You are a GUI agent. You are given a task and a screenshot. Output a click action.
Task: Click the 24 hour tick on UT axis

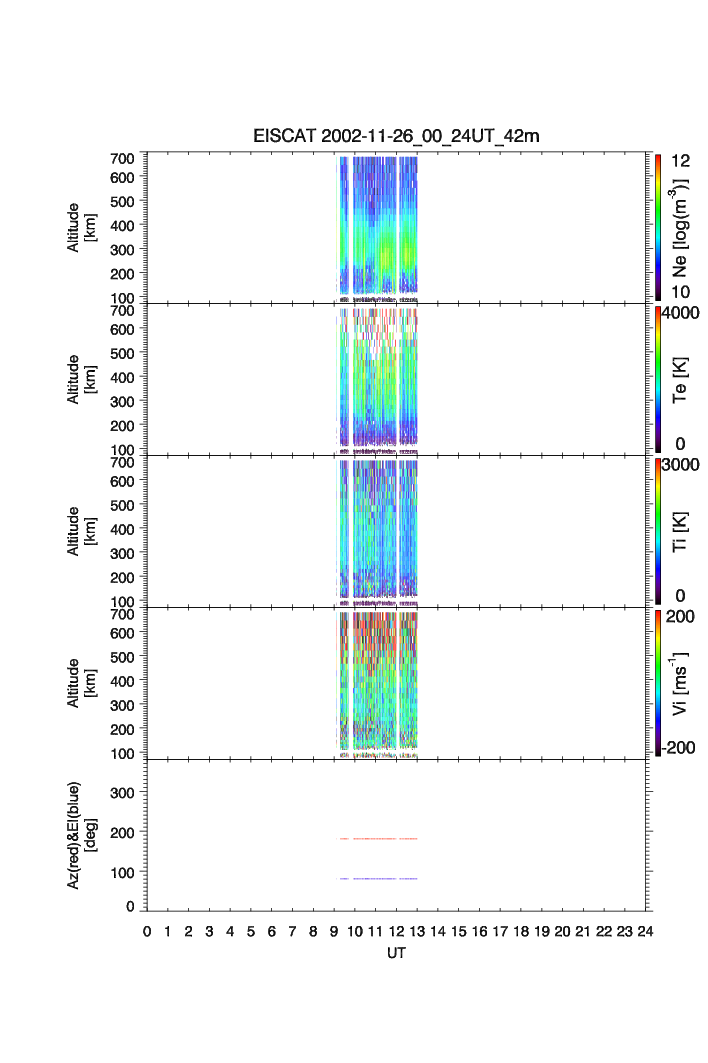click(x=646, y=931)
